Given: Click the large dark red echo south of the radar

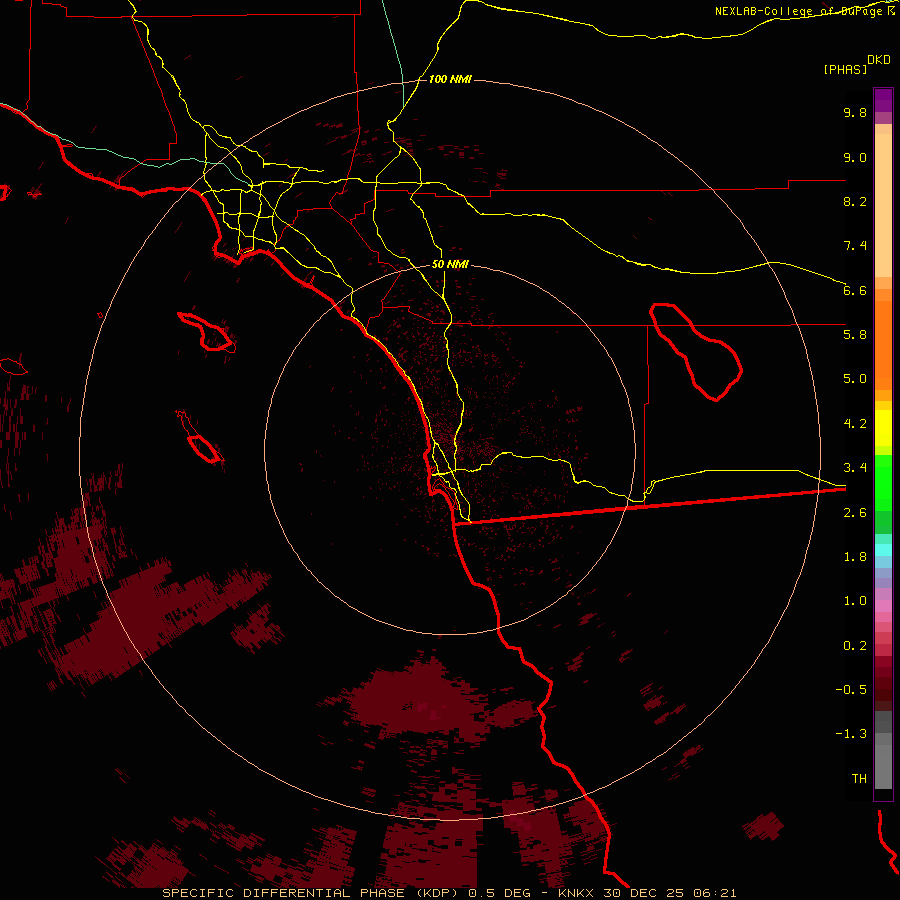Looking at the screenshot, I should click(419, 700).
